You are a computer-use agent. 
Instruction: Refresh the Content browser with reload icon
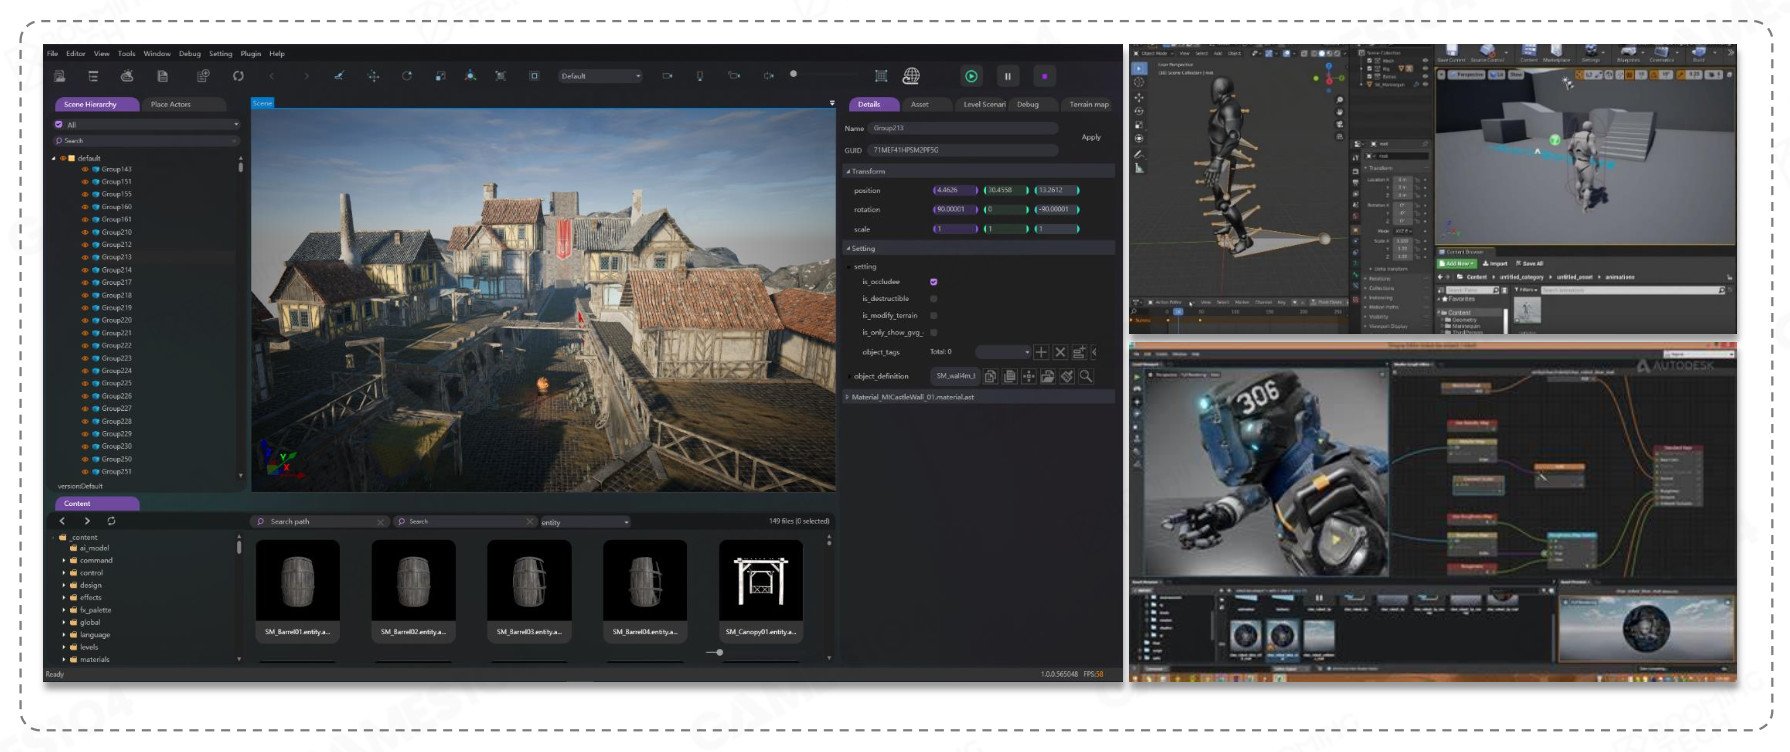pos(111,521)
